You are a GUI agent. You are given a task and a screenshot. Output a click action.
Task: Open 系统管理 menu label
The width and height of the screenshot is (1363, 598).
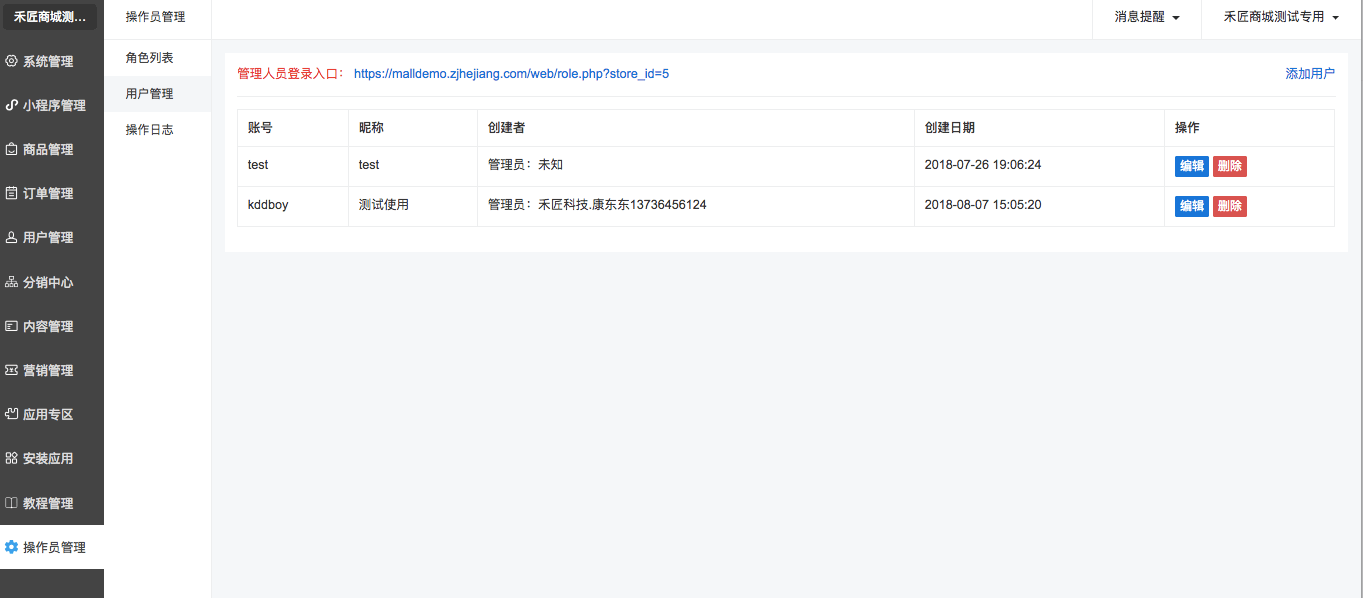click(x=48, y=61)
